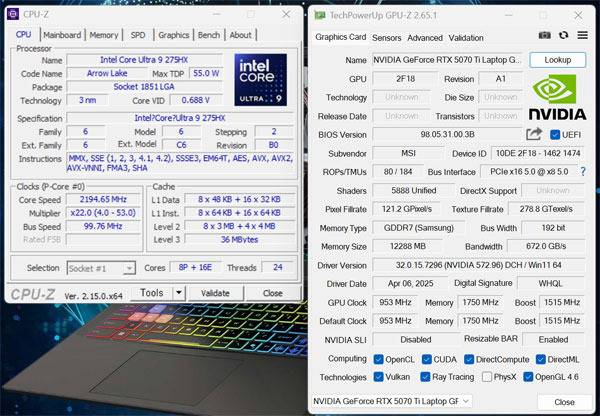Open the Memory tab in CPU-Z

[x=104, y=35]
